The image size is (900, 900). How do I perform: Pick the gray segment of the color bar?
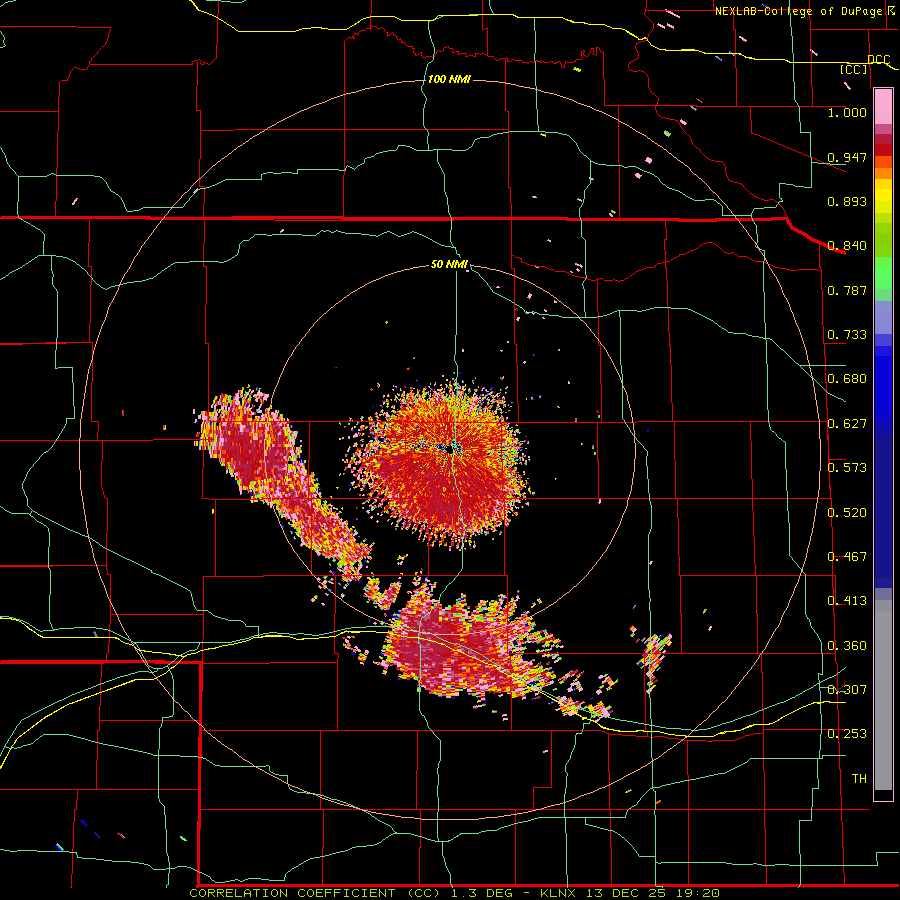883,695
